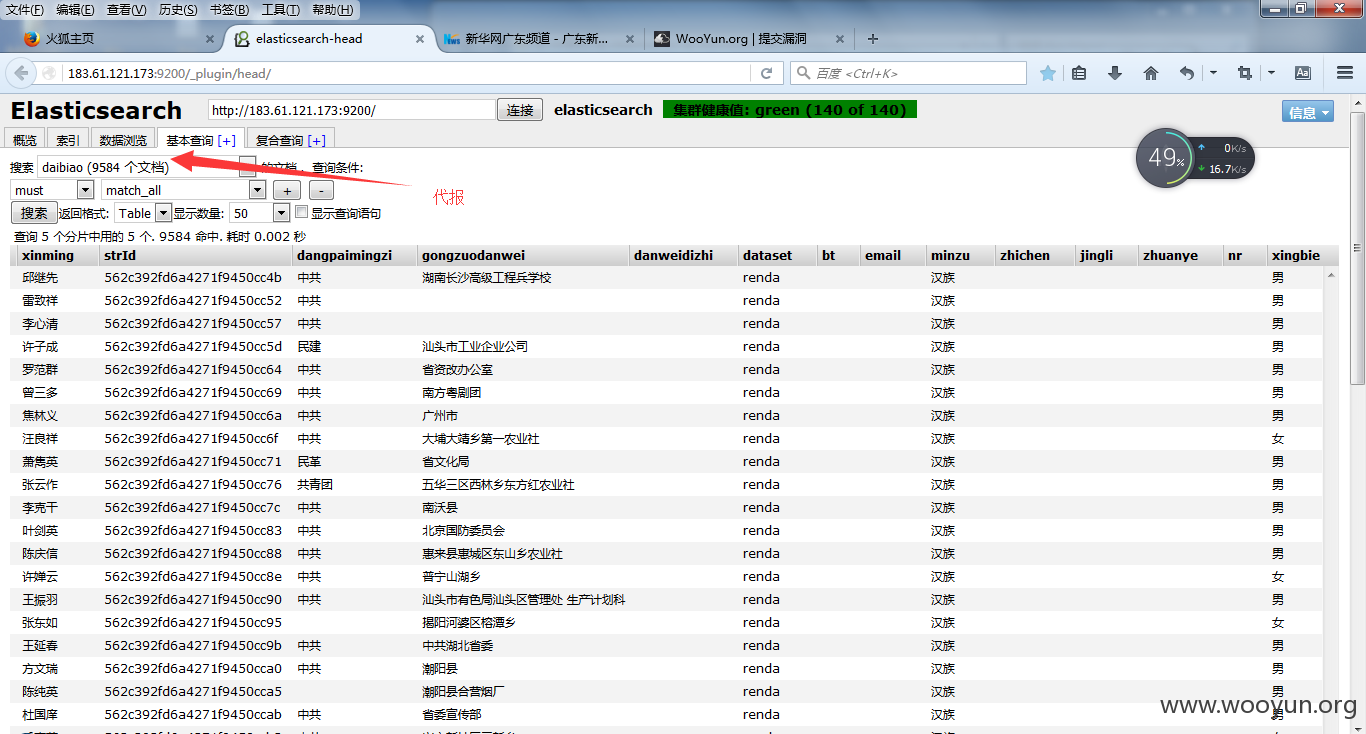The height and width of the screenshot is (734, 1366).
Task: Add a new 基本查询 tab via [+]
Action: pyautogui.click(x=227, y=140)
